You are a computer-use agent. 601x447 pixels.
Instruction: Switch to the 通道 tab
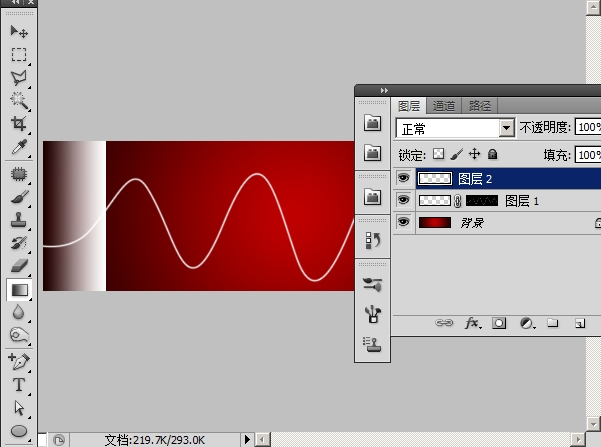[444, 106]
